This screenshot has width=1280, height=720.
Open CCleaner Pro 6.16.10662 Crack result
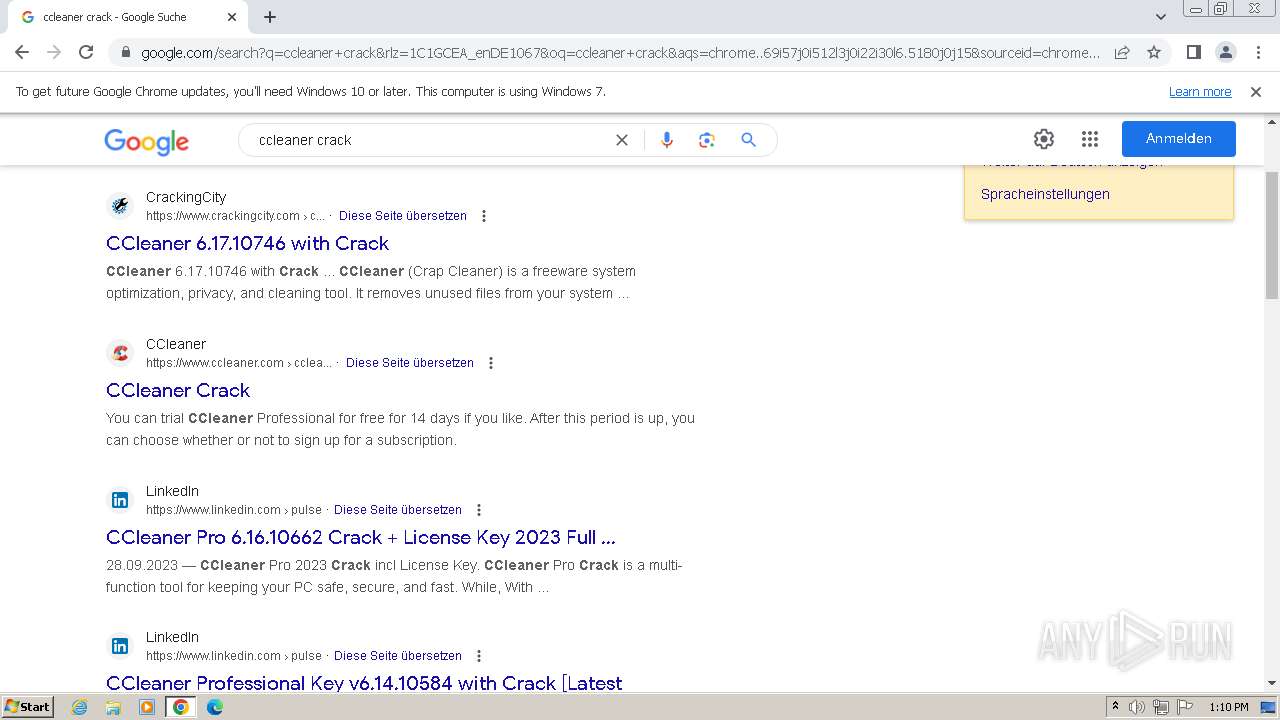click(x=360, y=537)
